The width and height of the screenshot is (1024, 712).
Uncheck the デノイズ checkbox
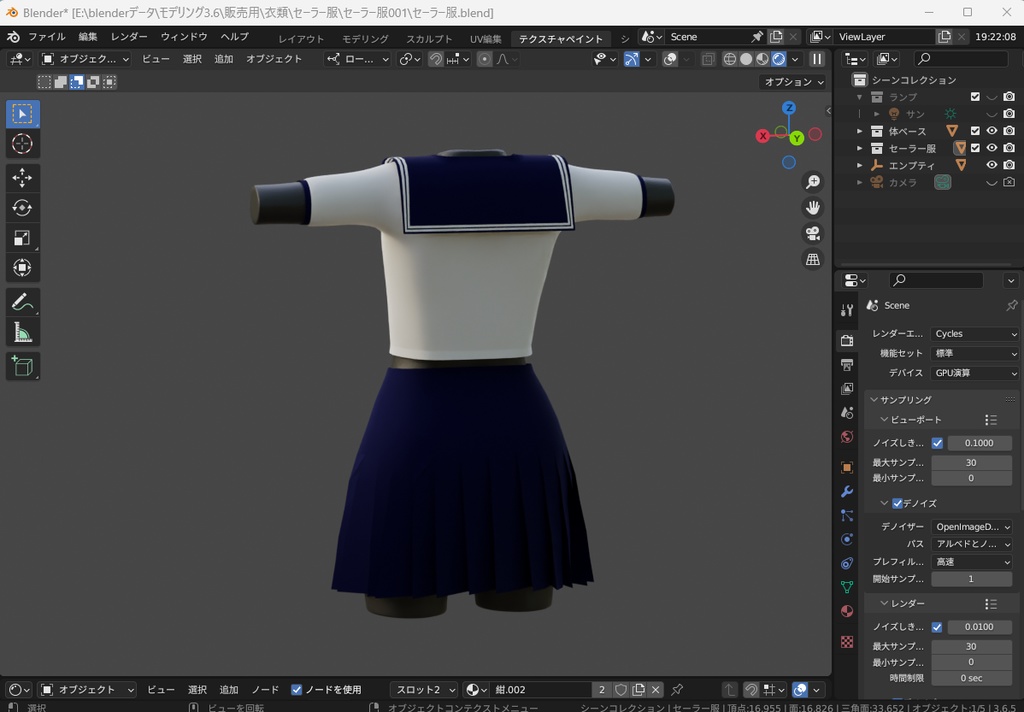pos(897,503)
